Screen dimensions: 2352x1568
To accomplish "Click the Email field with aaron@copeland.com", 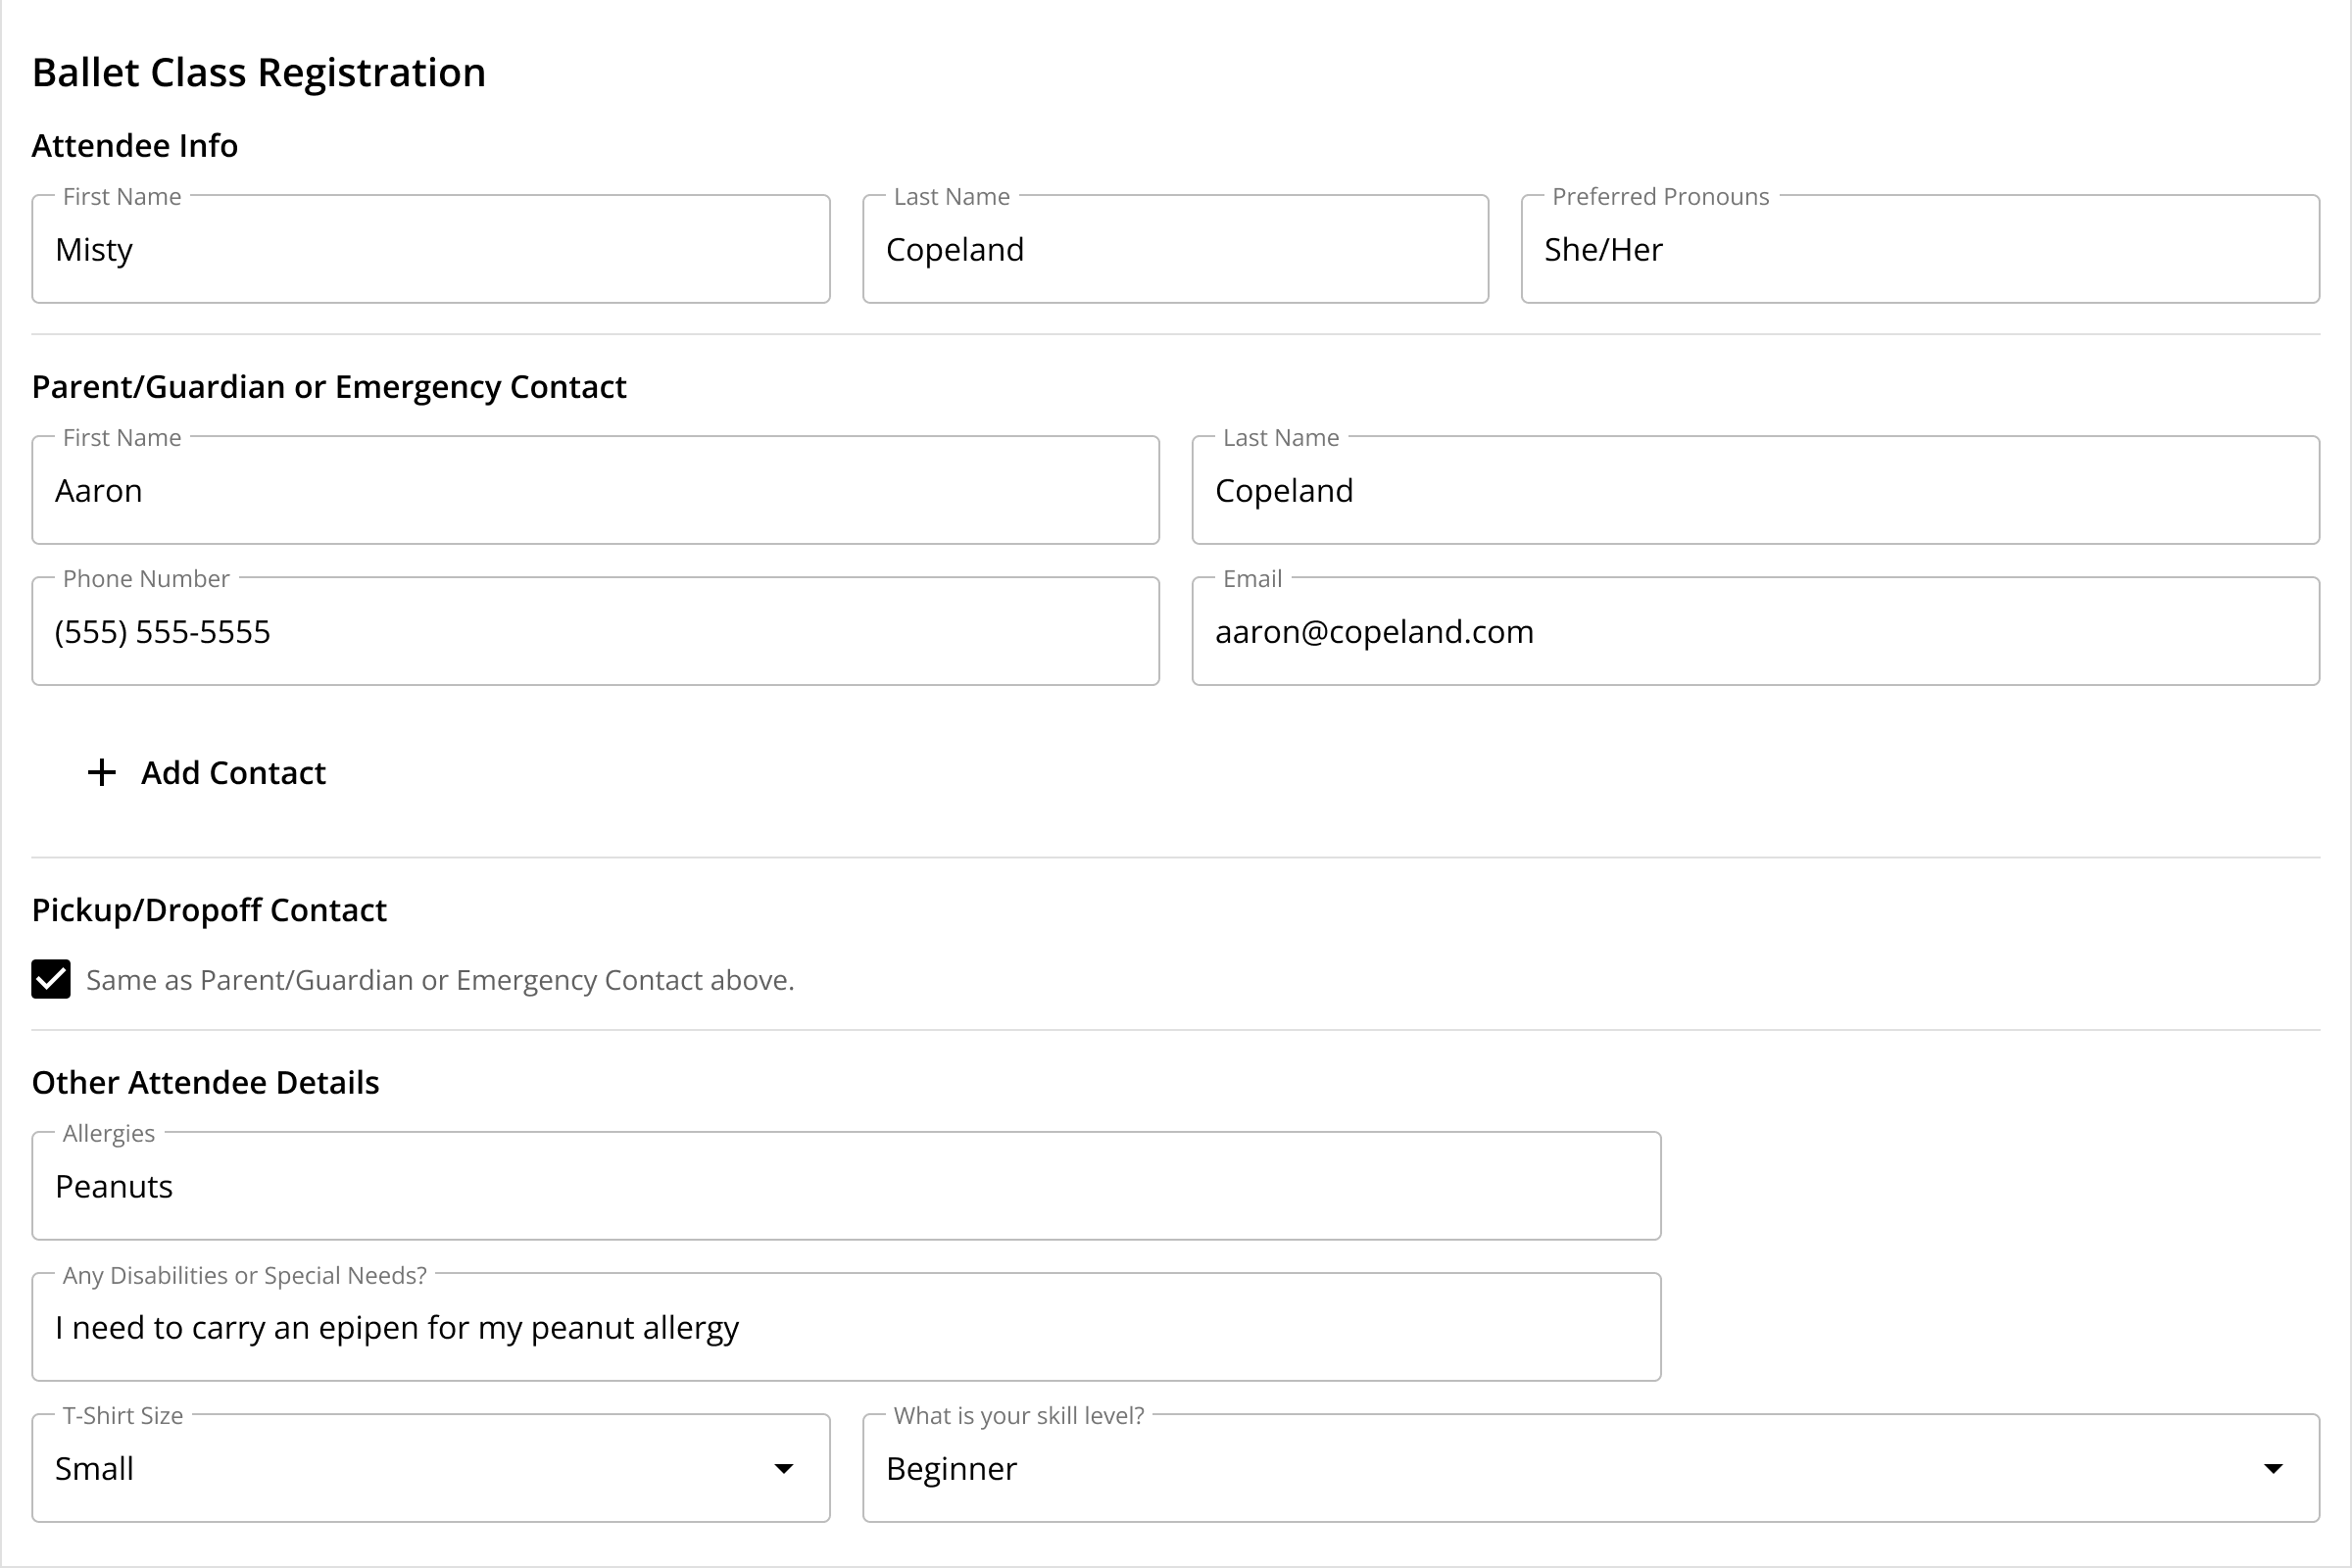I will point(1756,631).
